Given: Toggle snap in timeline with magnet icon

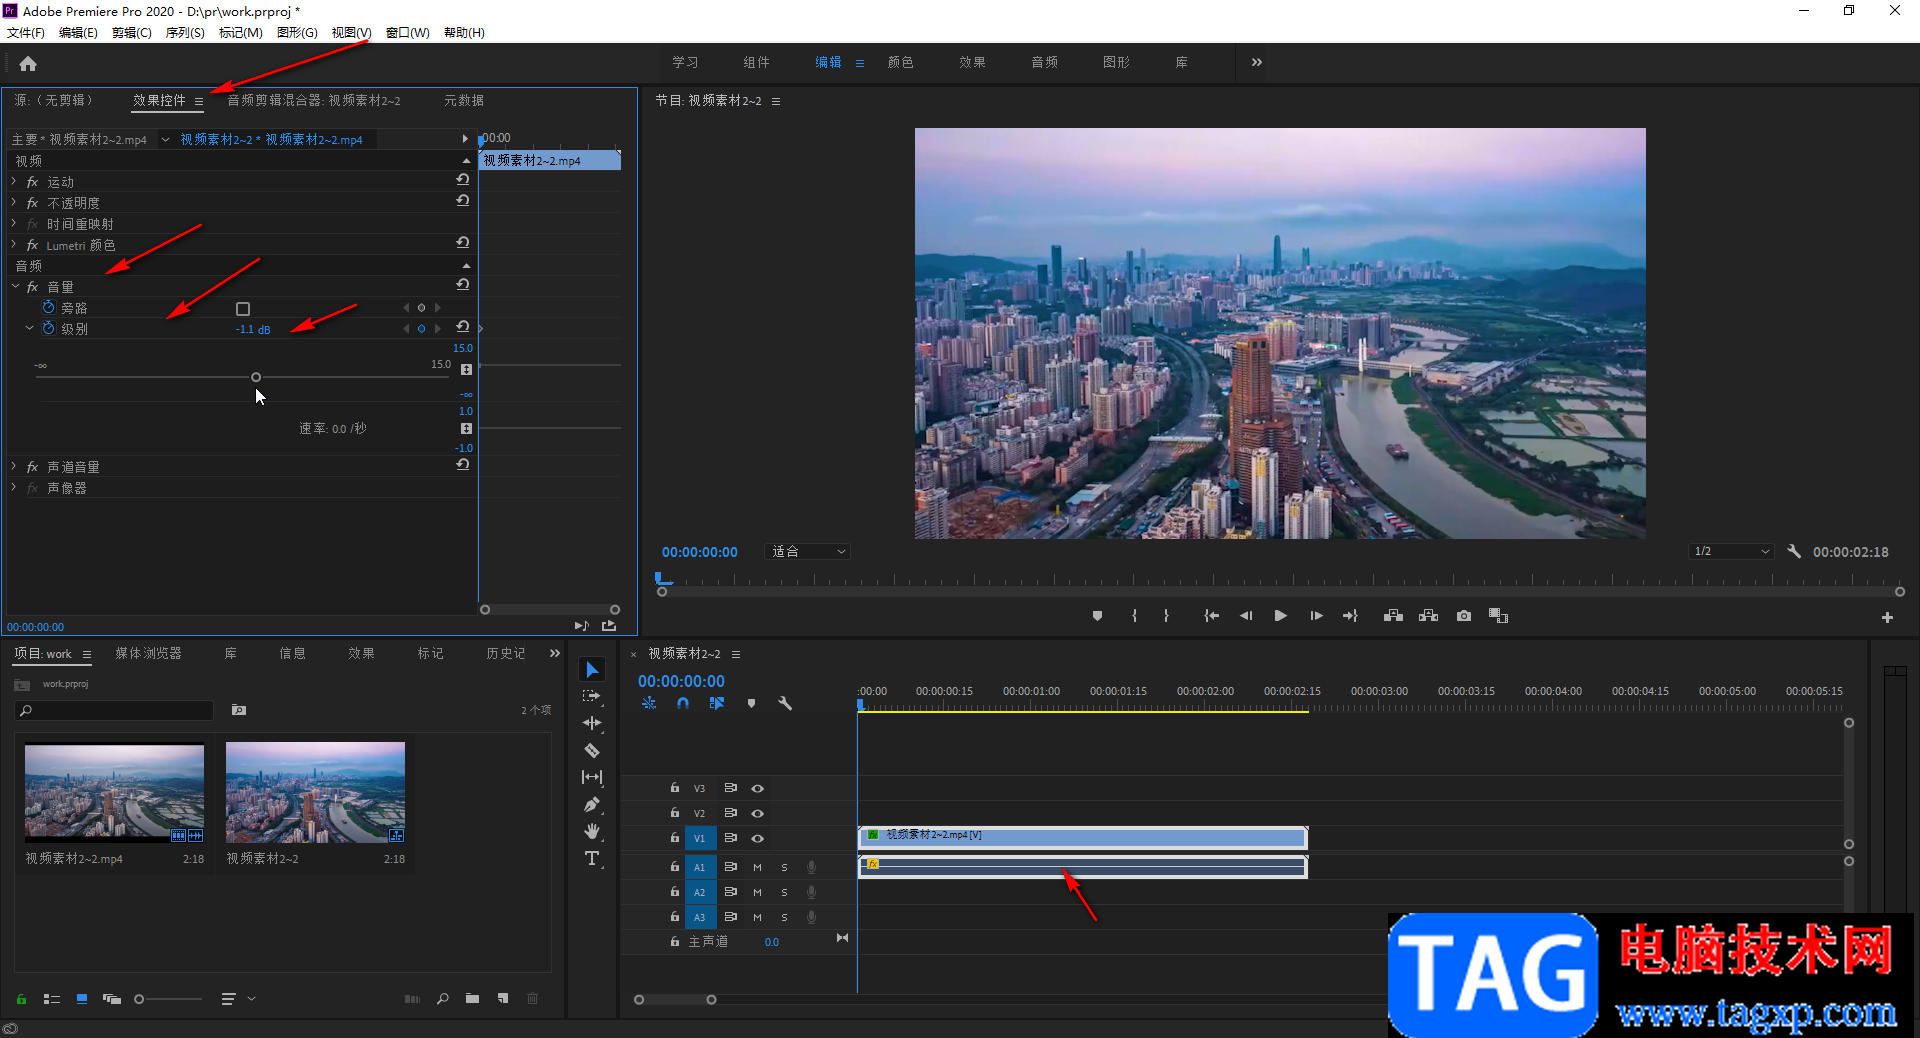Looking at the screenshot, I should [682, 703].
